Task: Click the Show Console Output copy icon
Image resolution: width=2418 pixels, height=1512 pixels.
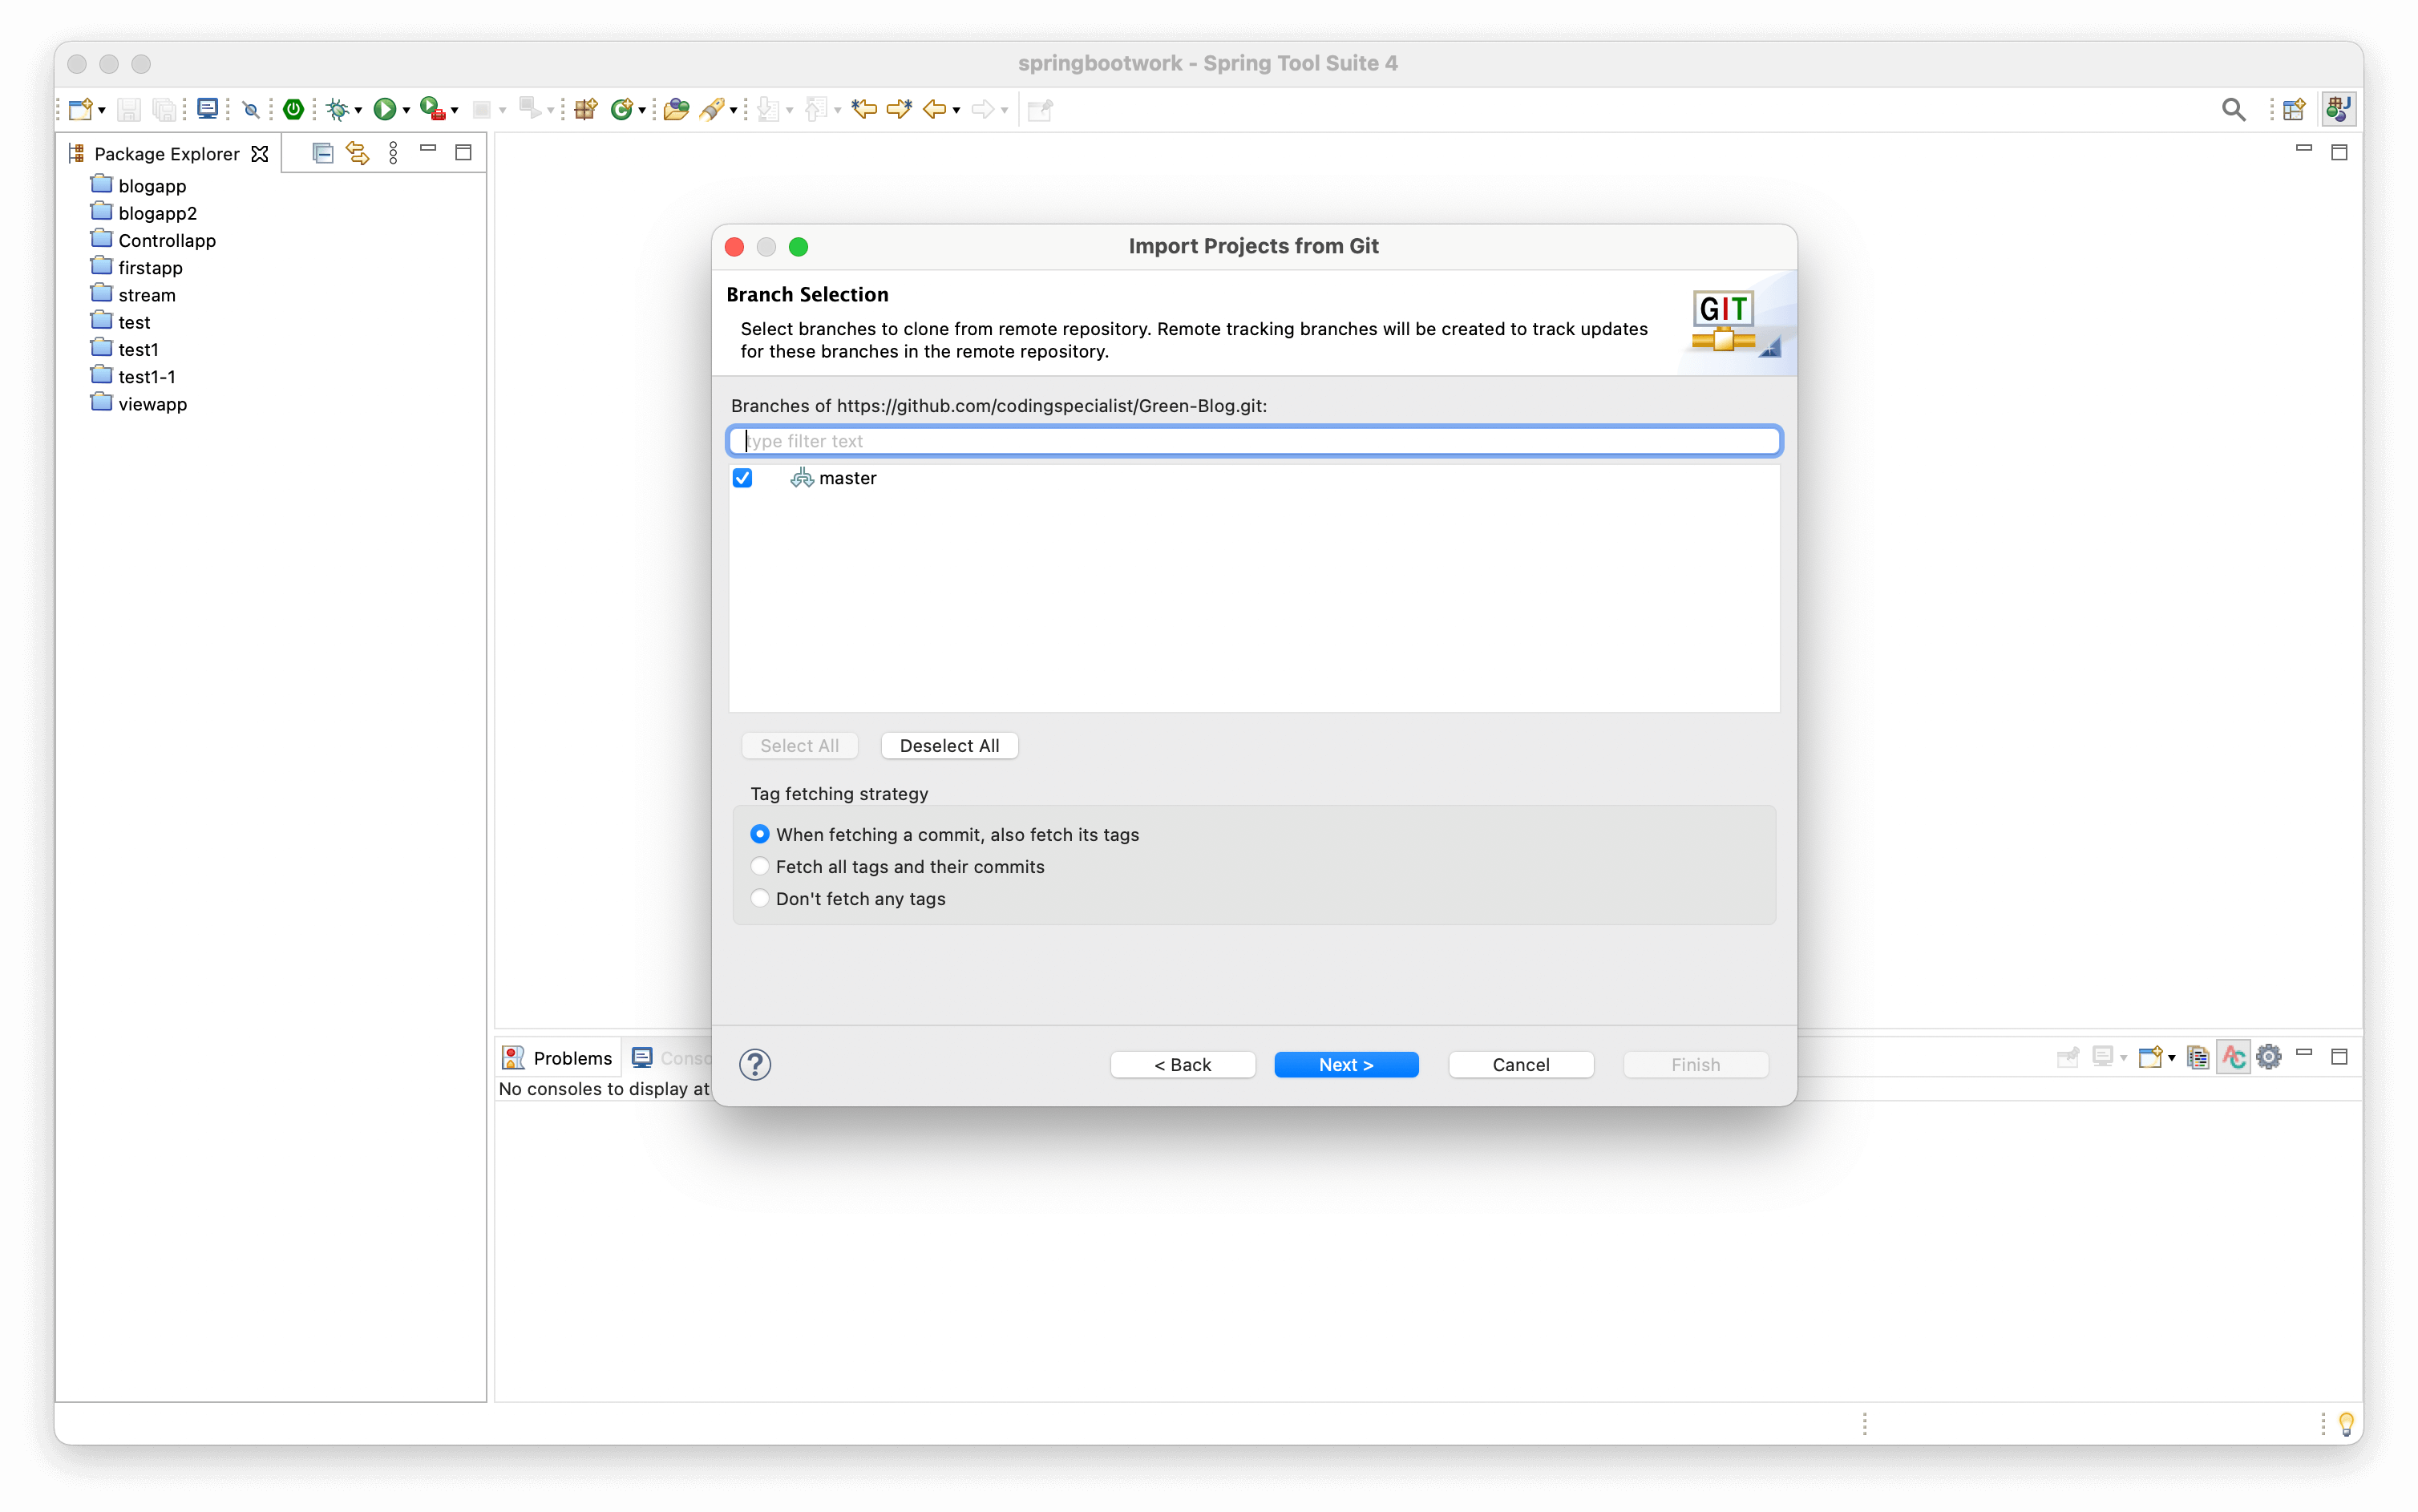Action: pos(2198,1057)
